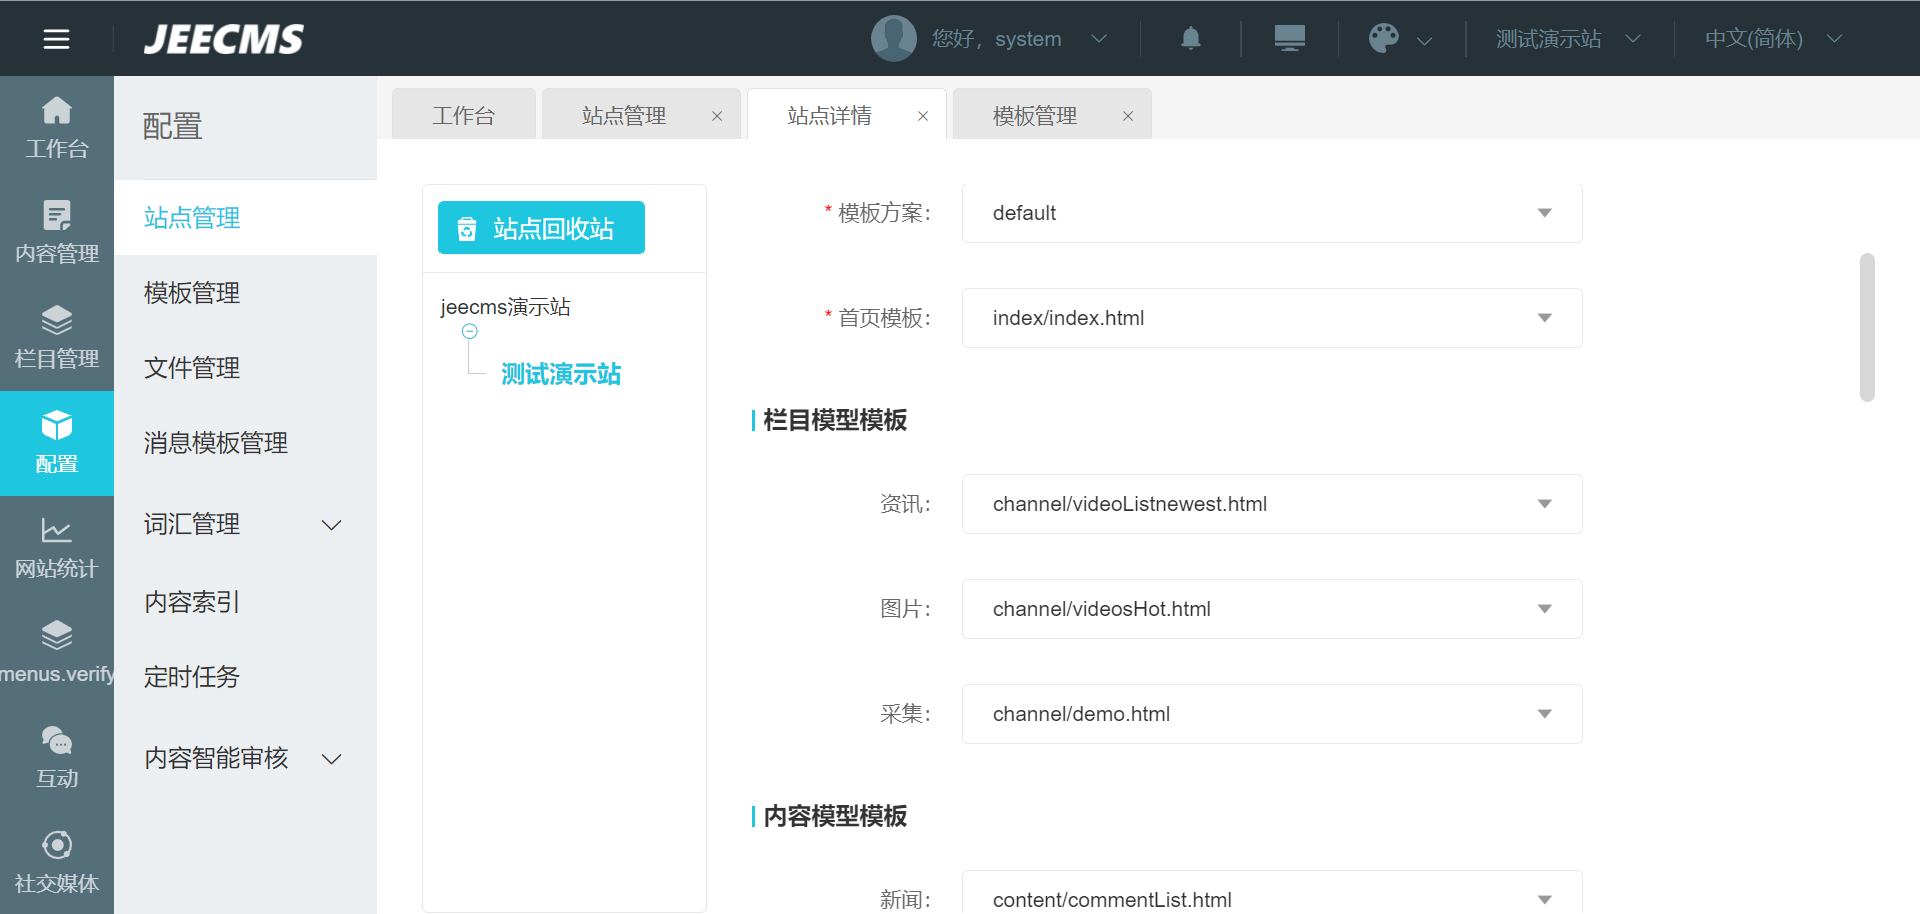
Task: Click the vertical scrollbar thumb
Action: [1867, 327]
